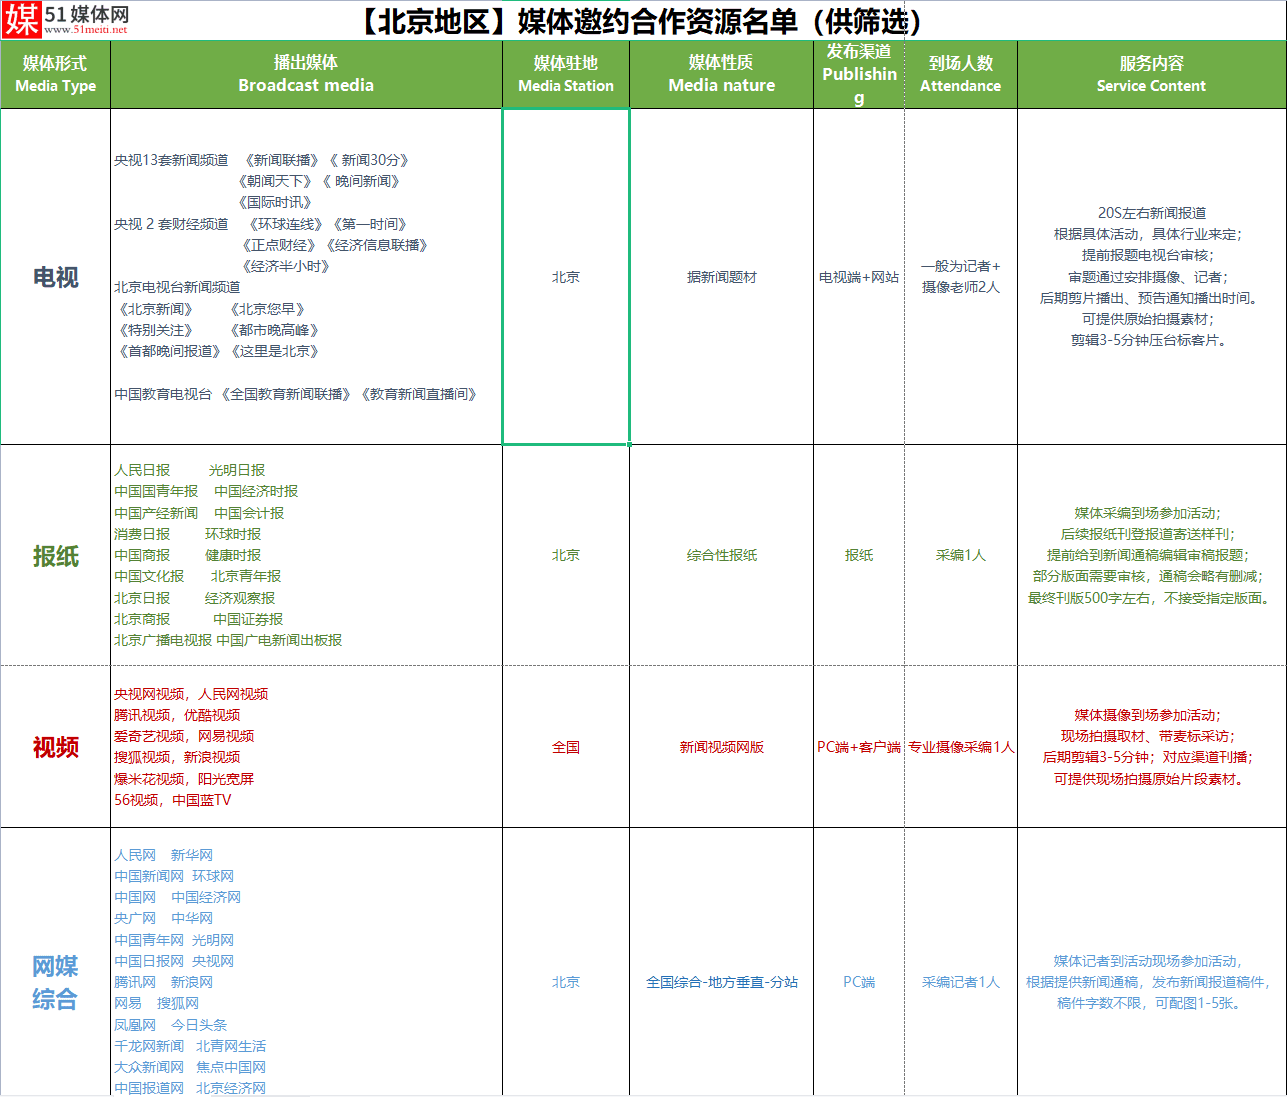
Task: Click the 北京 cell in the 网媒综合 row
Action: (x=566, y=962)
